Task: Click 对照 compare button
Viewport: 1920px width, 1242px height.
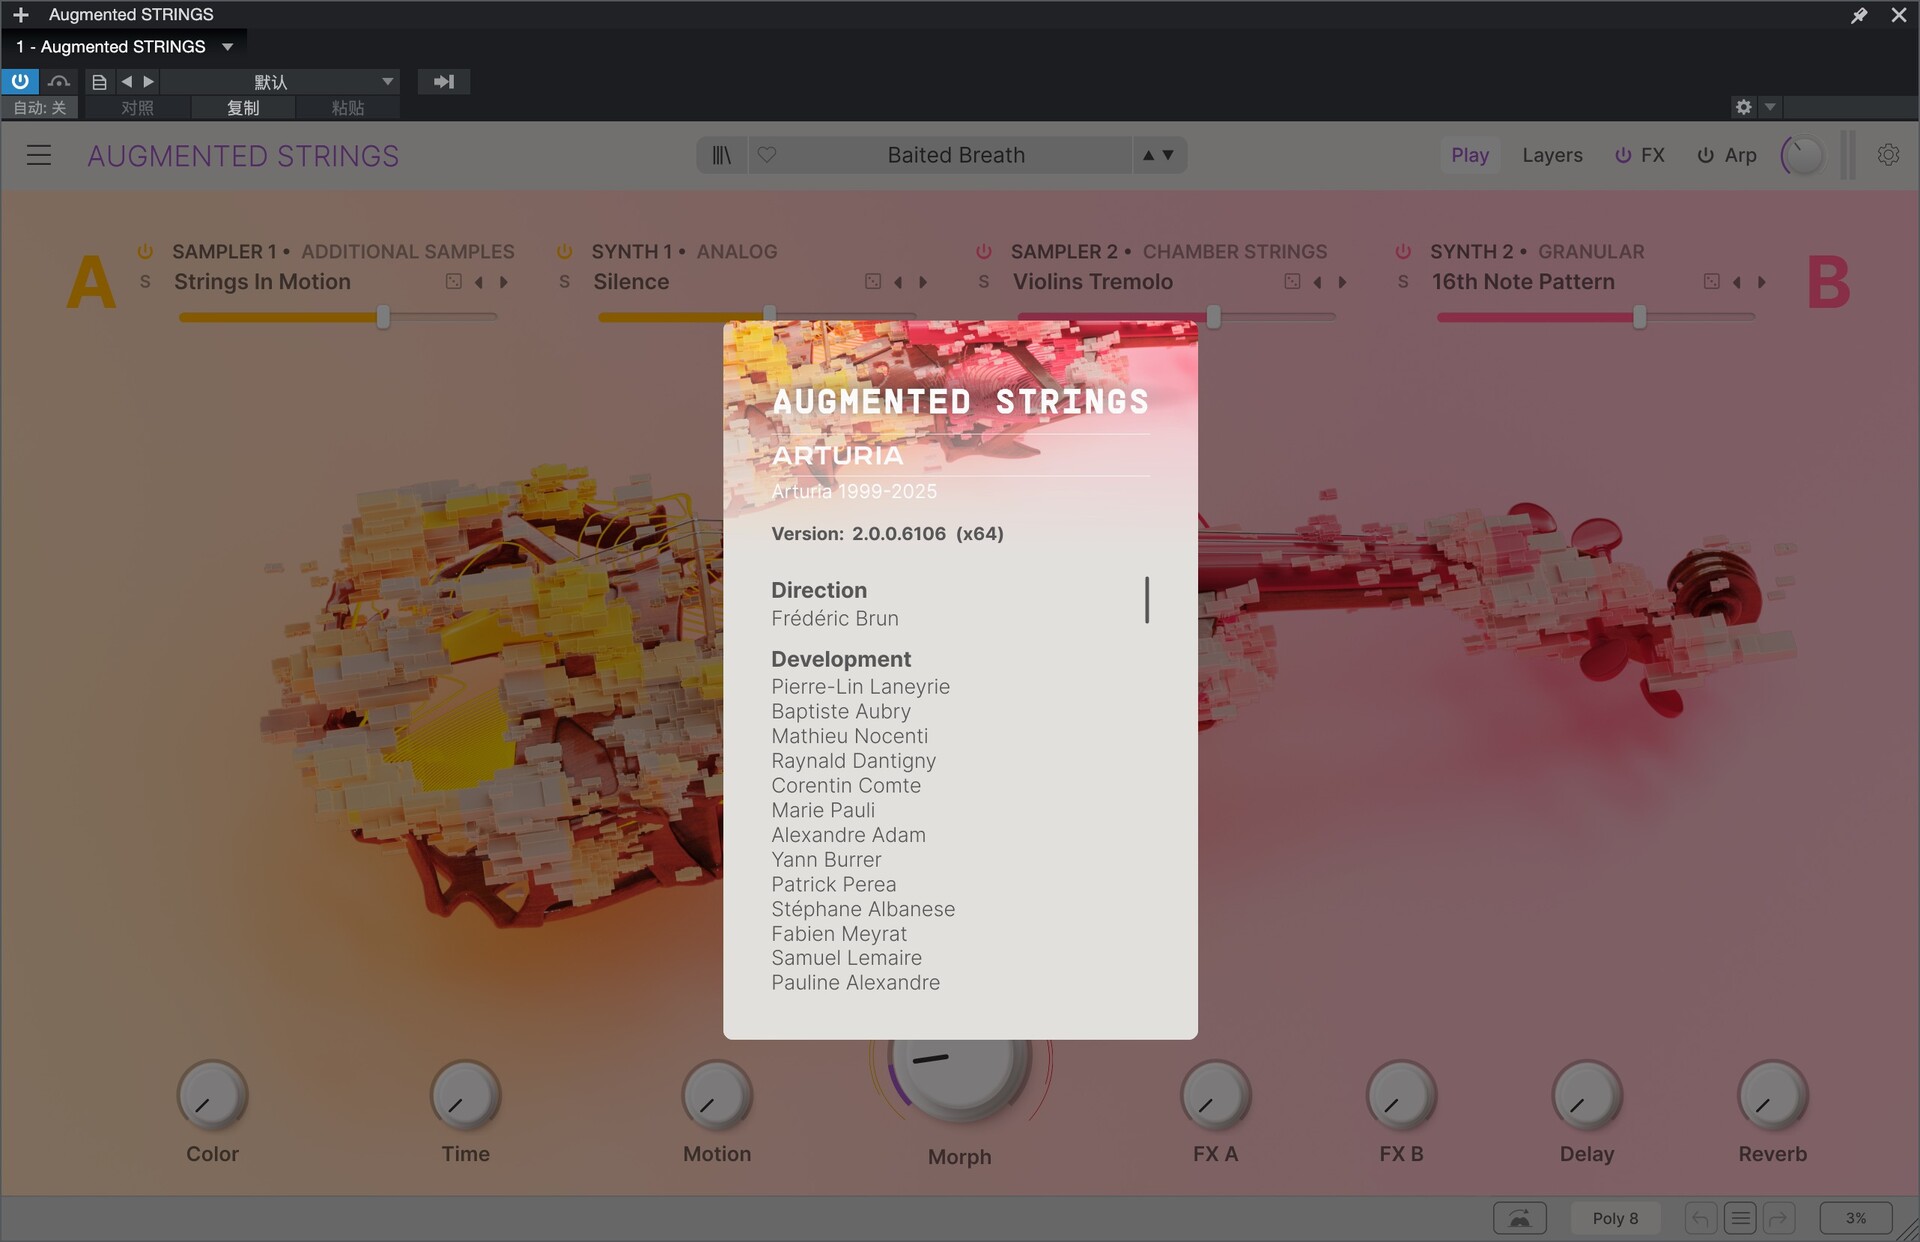Action: pyautogui.click(x=137, y=107)
